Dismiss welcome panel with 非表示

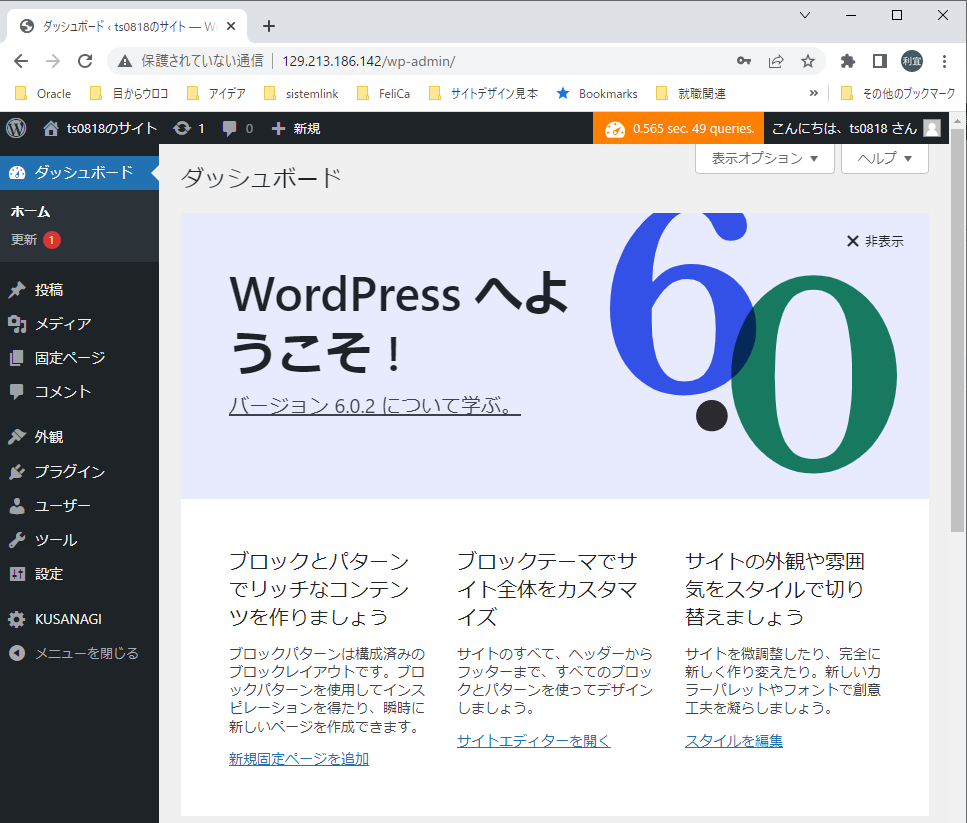(874, 241)
